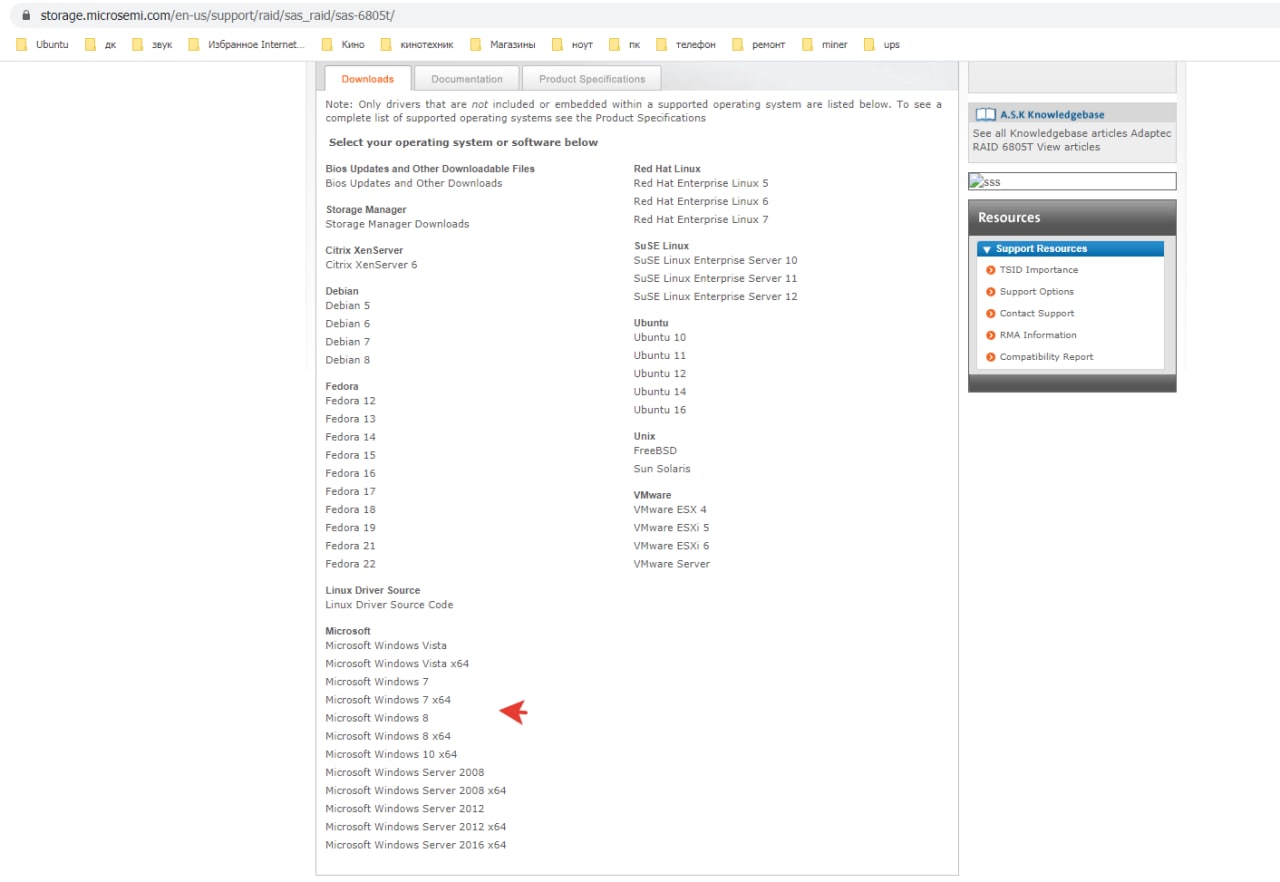Select Red Hat Enterprise Linux 7
Viewport: 1280px width, 882px height.
[701, 220]
